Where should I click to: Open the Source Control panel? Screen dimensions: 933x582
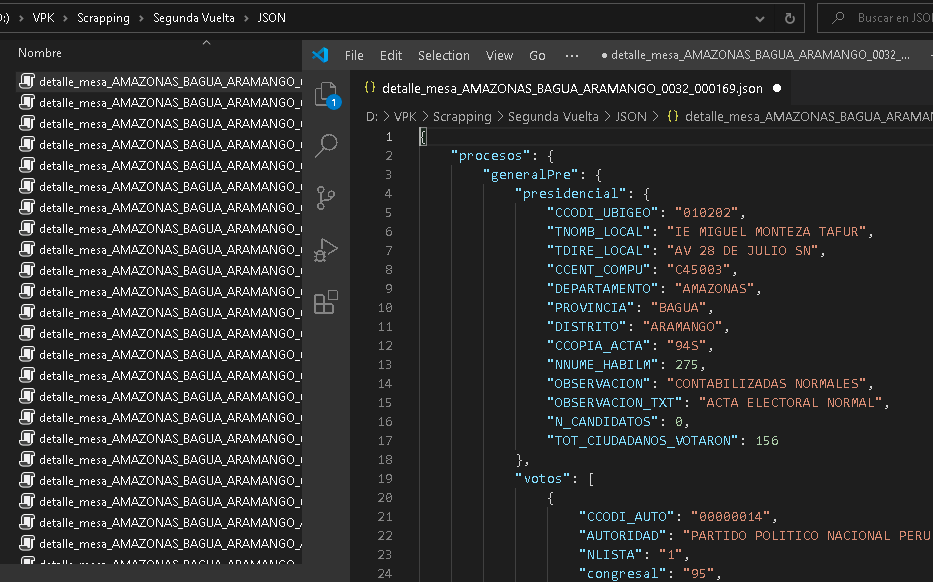tap(326, 197)
